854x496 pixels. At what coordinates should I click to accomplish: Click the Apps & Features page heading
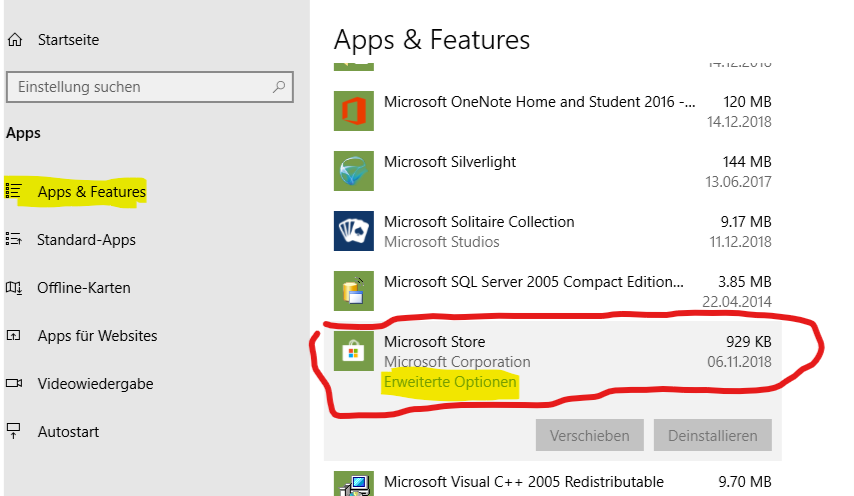431,40
